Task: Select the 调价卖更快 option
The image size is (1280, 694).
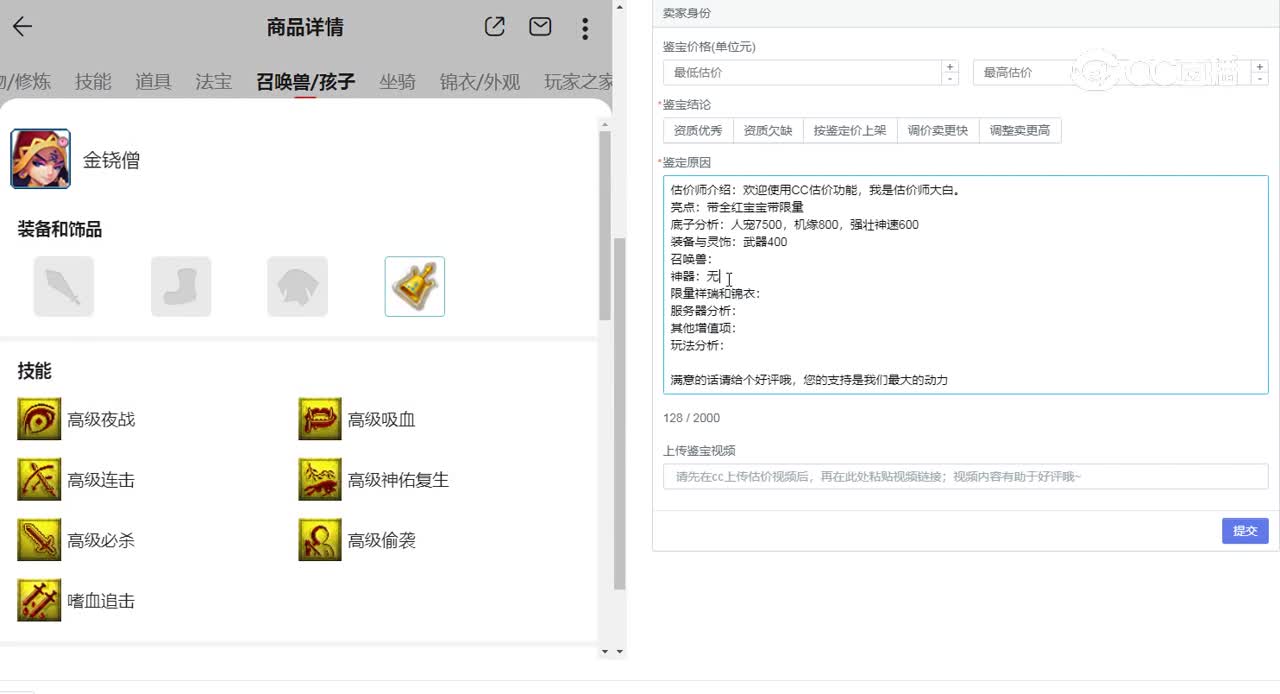Action: [937, 130]
